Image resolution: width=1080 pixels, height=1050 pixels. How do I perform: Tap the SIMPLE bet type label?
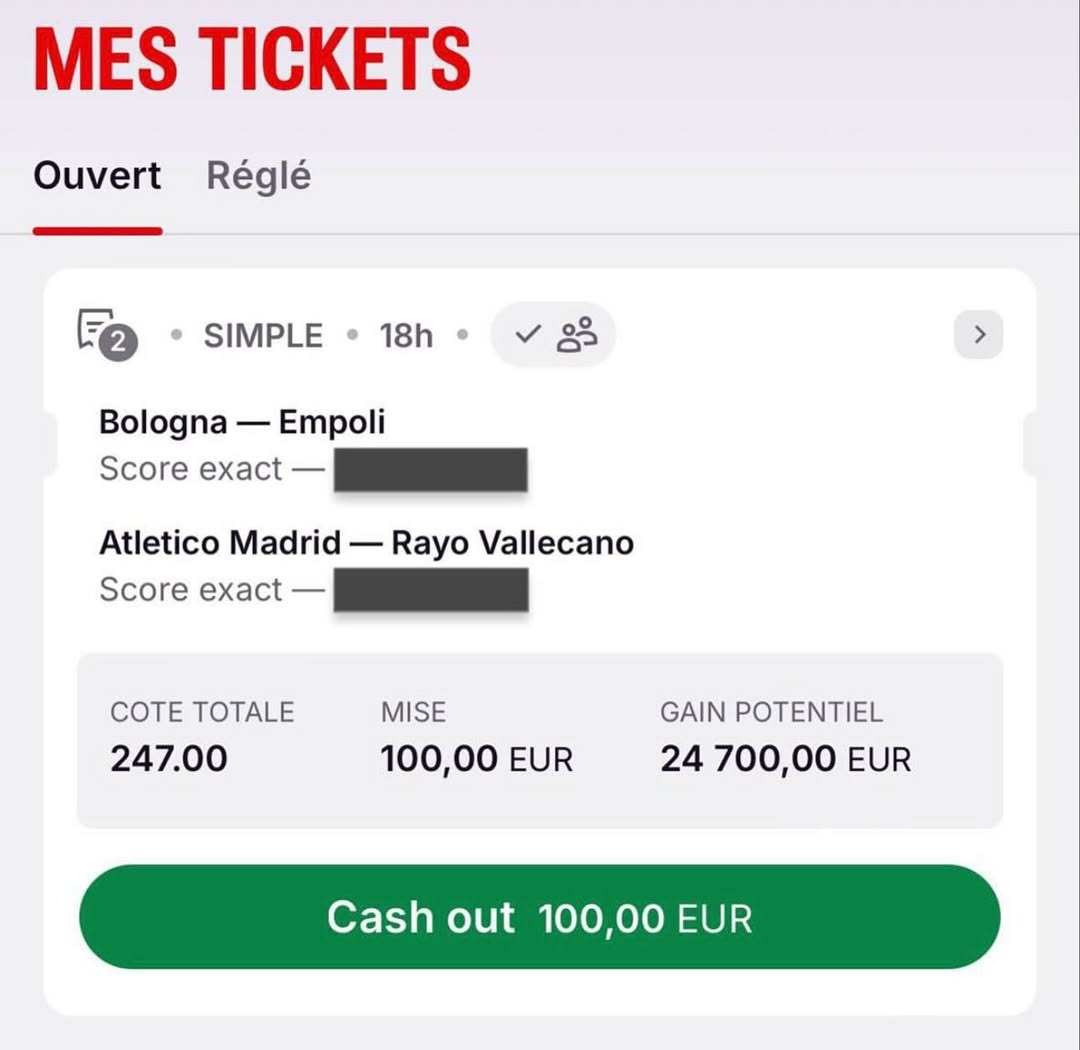pyautogui.click(x=263, y=336)
